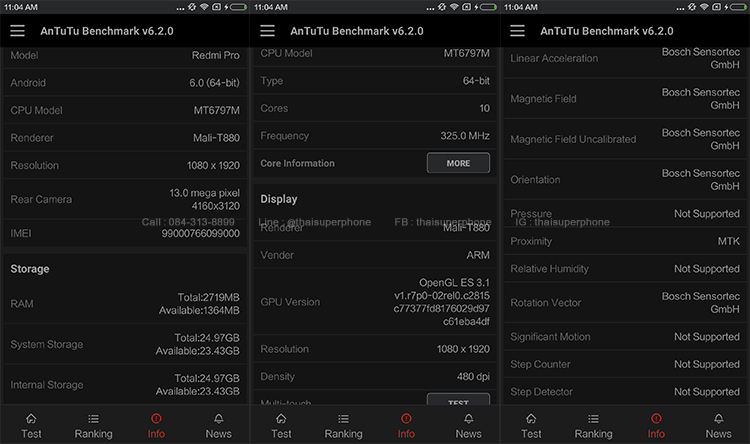Screen dimensions: 750x444
Task: Select the Linear Acceleration sensor row
Action: point(625,58)
